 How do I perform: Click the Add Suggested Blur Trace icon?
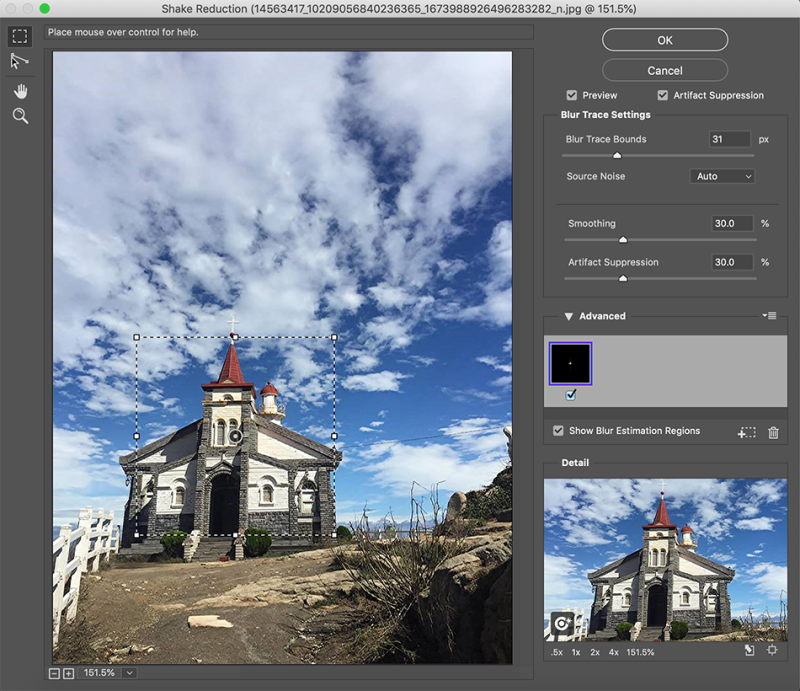746,433
